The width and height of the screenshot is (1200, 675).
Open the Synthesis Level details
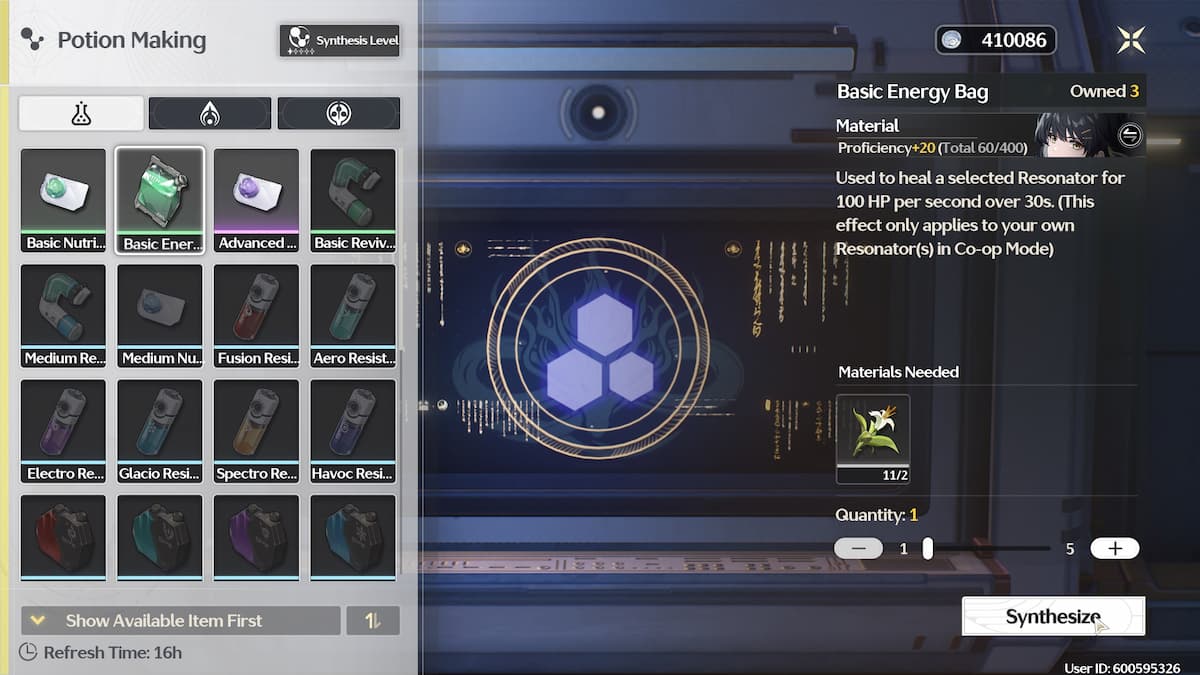coord(340,41)
